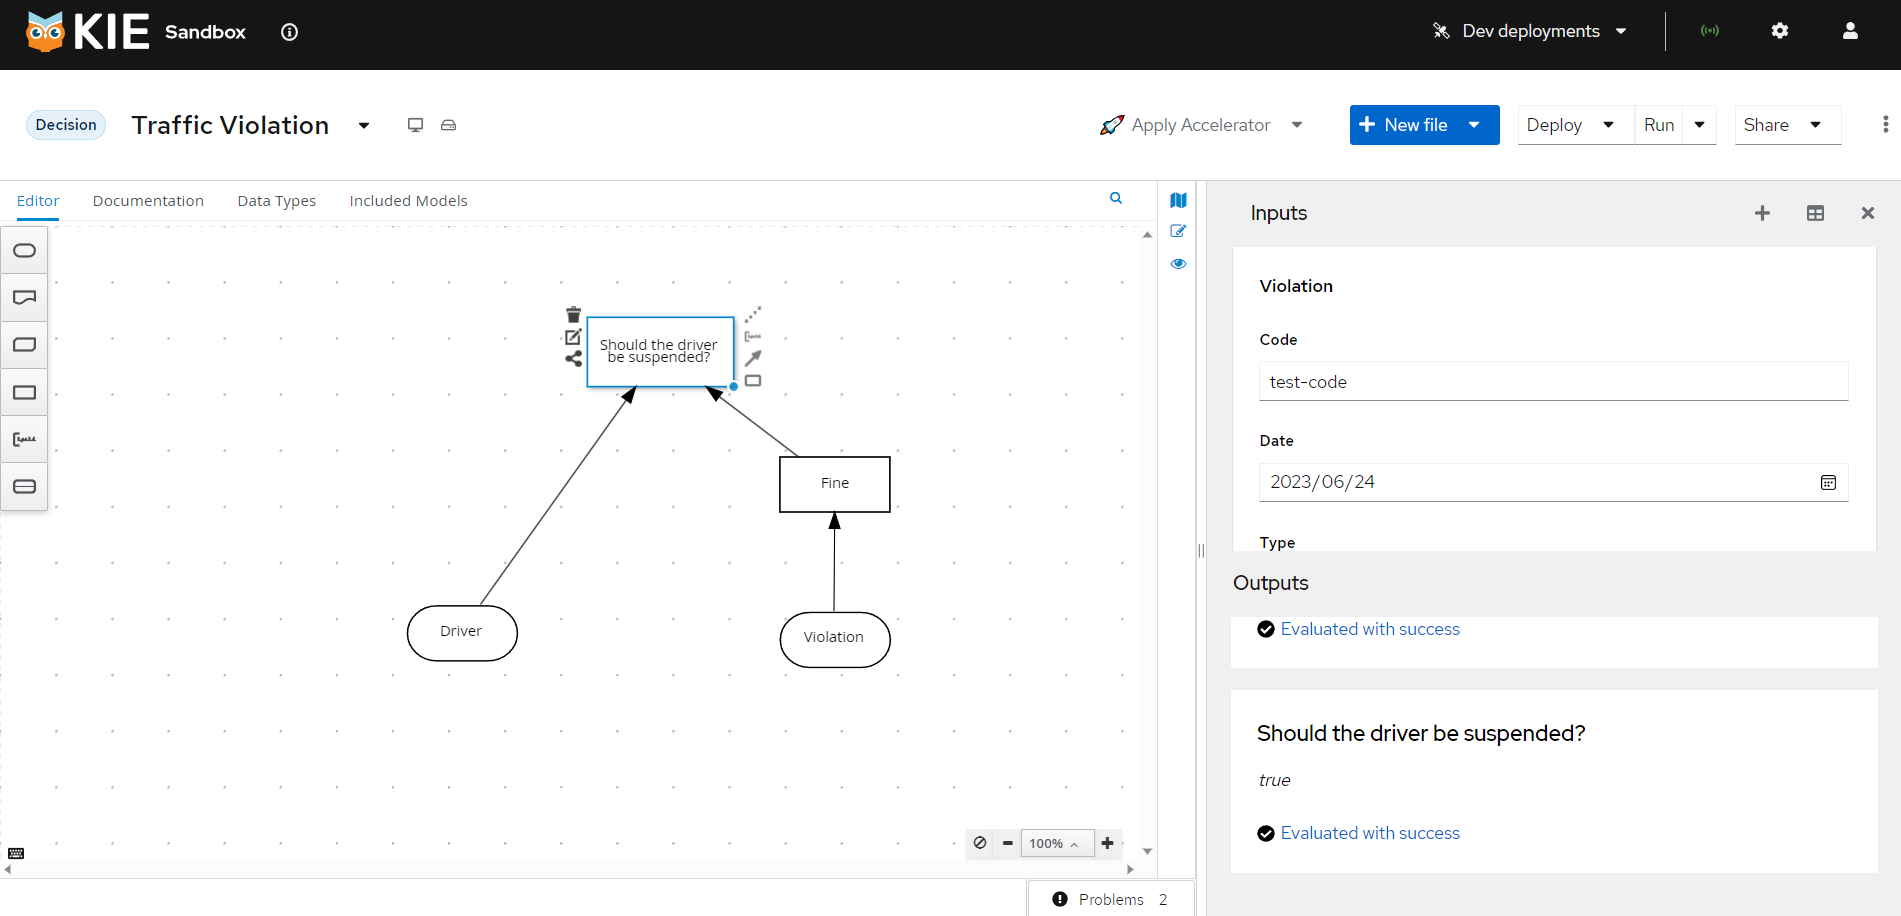
Task: Switch to the Documentation tab
Action: pos(148,201)
